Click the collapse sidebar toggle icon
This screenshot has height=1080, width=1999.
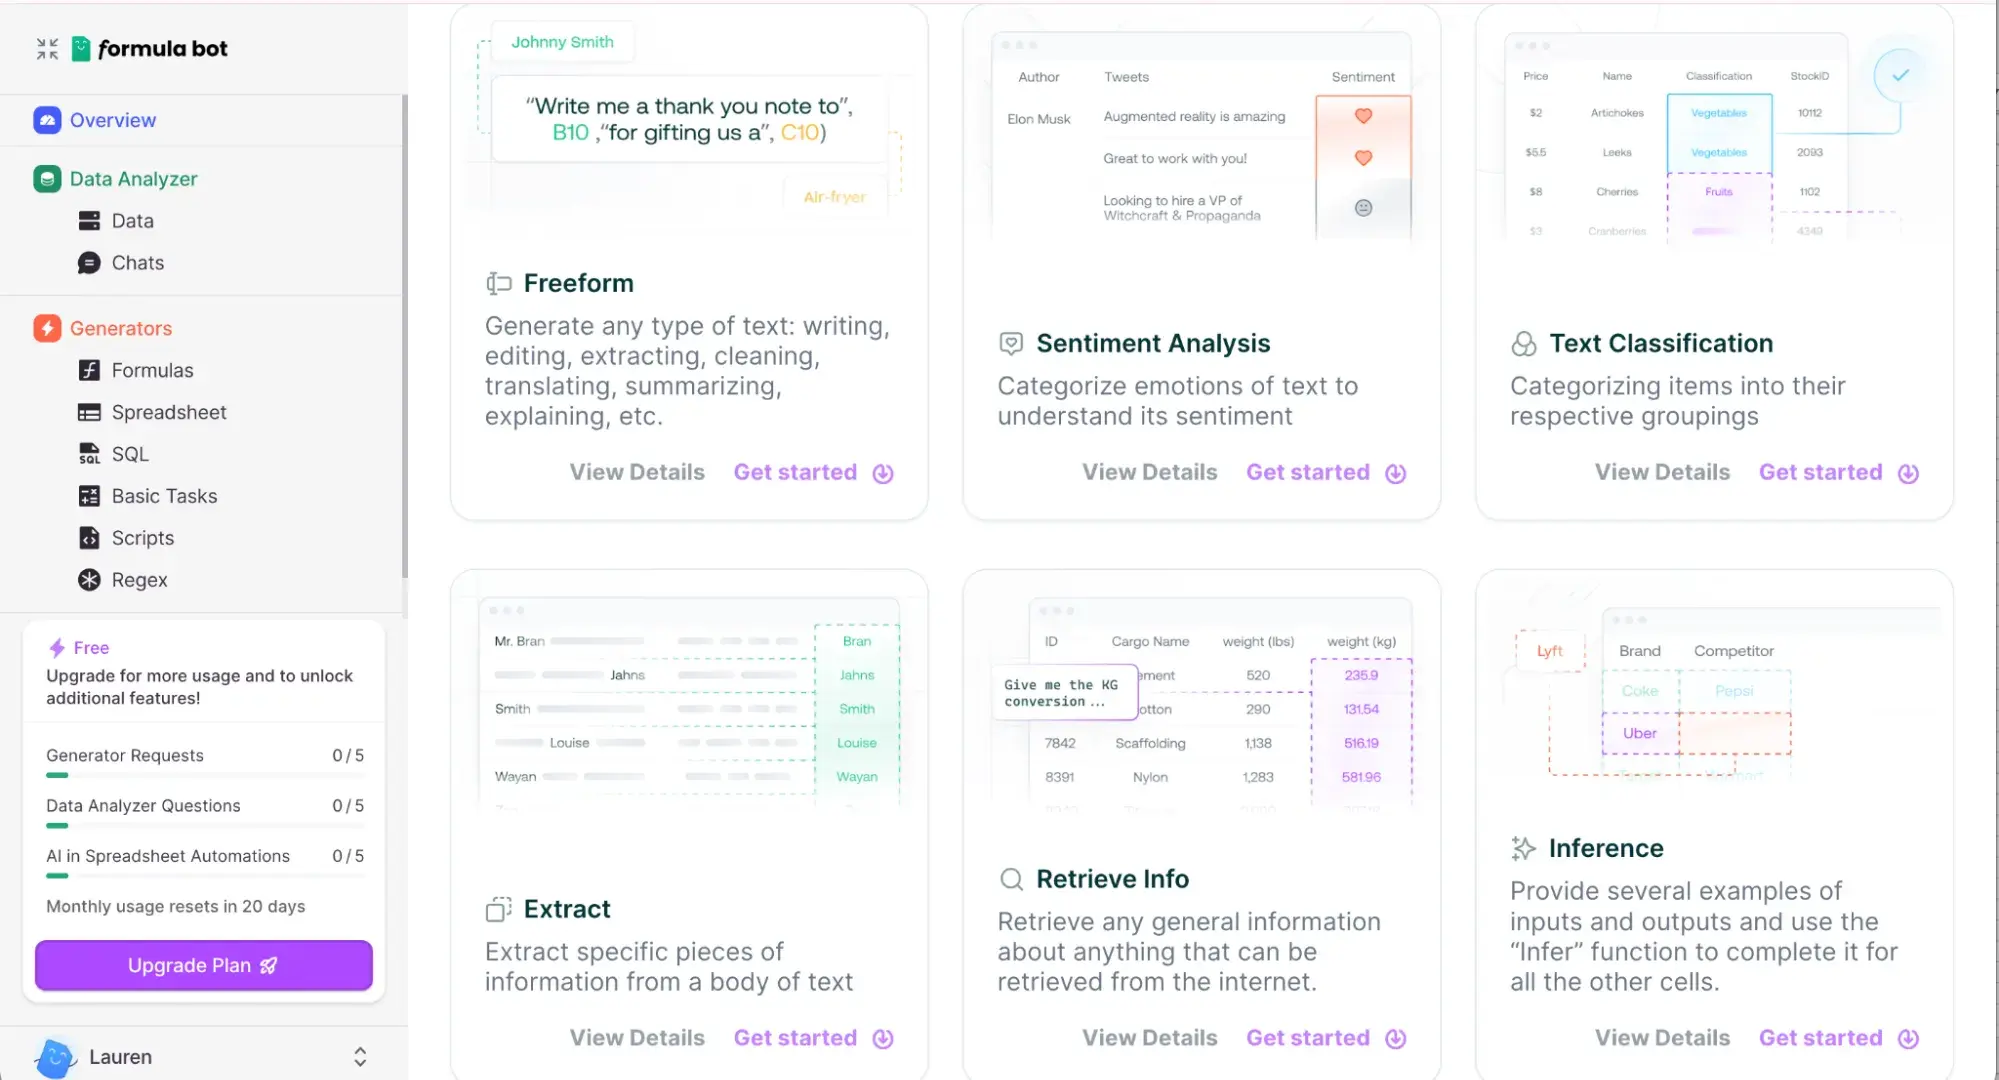[x=47, y=48]
